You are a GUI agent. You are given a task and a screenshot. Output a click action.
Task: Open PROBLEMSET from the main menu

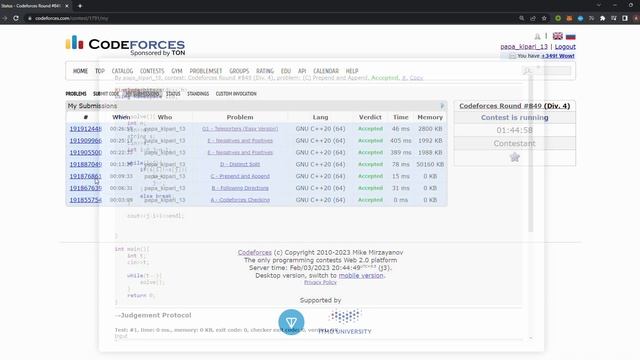pyautogui.click(x=206, y=71)
